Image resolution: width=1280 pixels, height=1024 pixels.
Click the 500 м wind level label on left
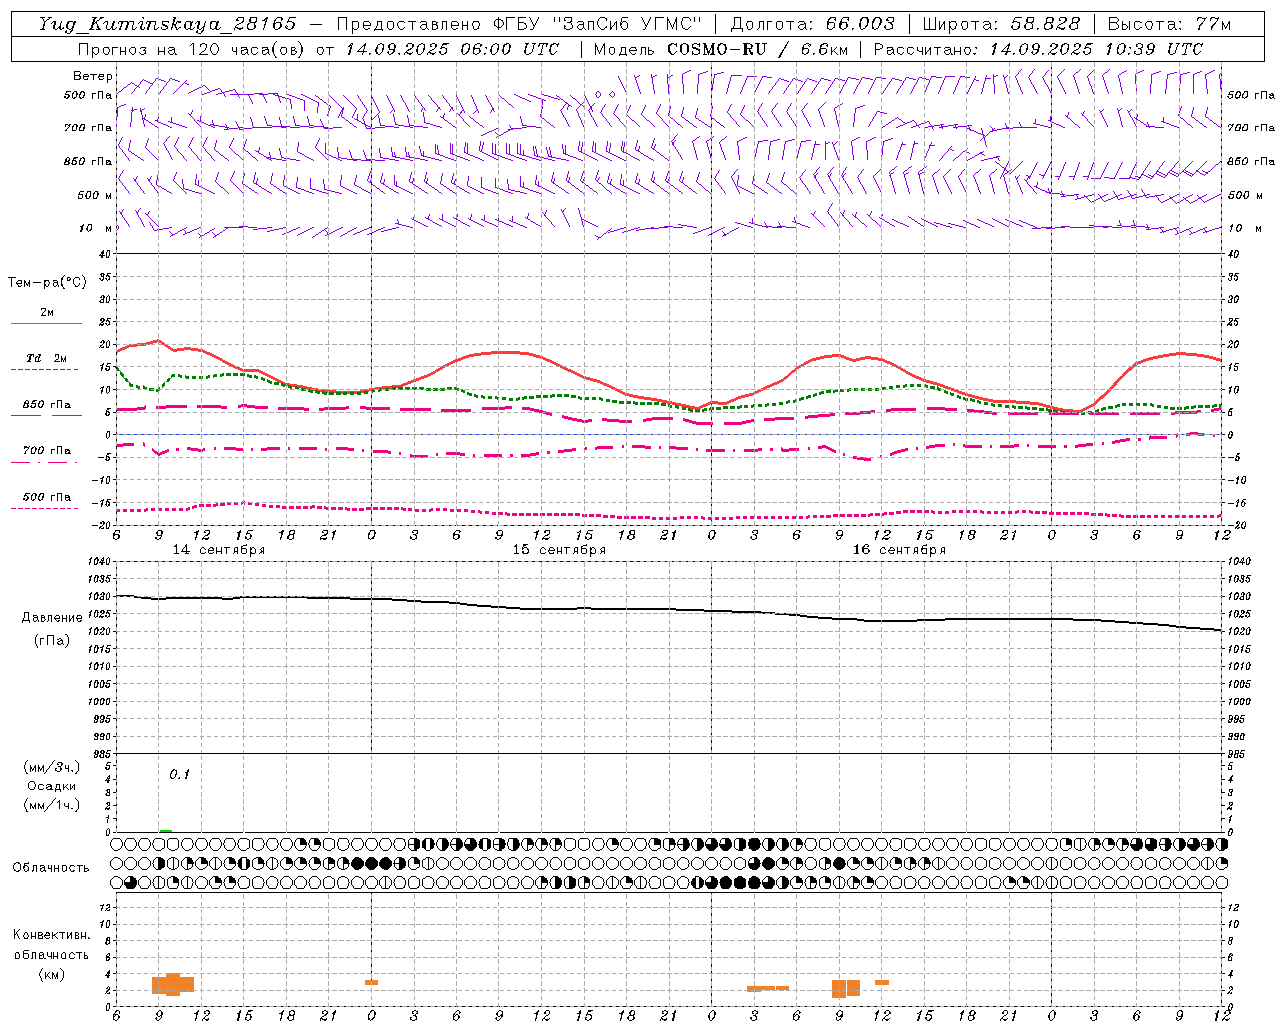click(x=95, y=195)
